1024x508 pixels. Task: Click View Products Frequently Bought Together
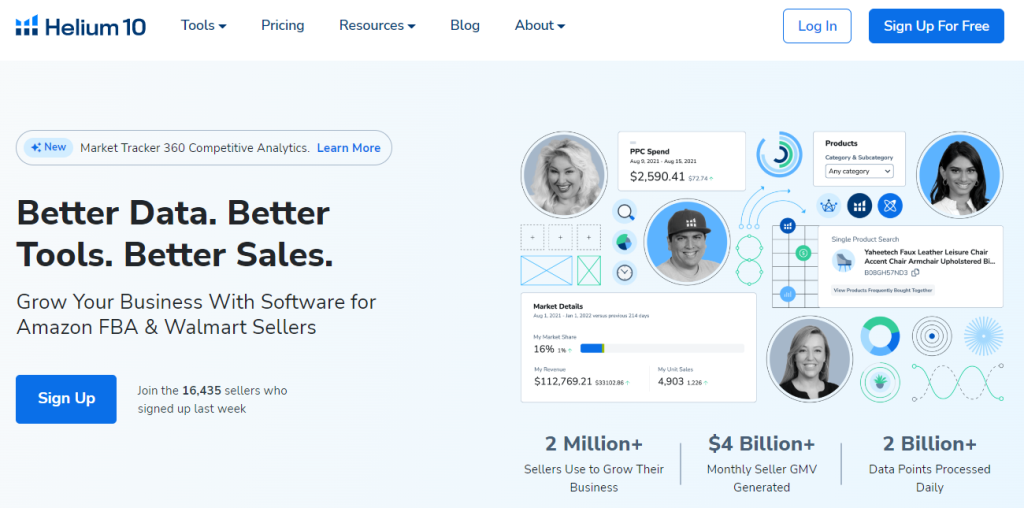pyautogui.click(x=883, y=290)
